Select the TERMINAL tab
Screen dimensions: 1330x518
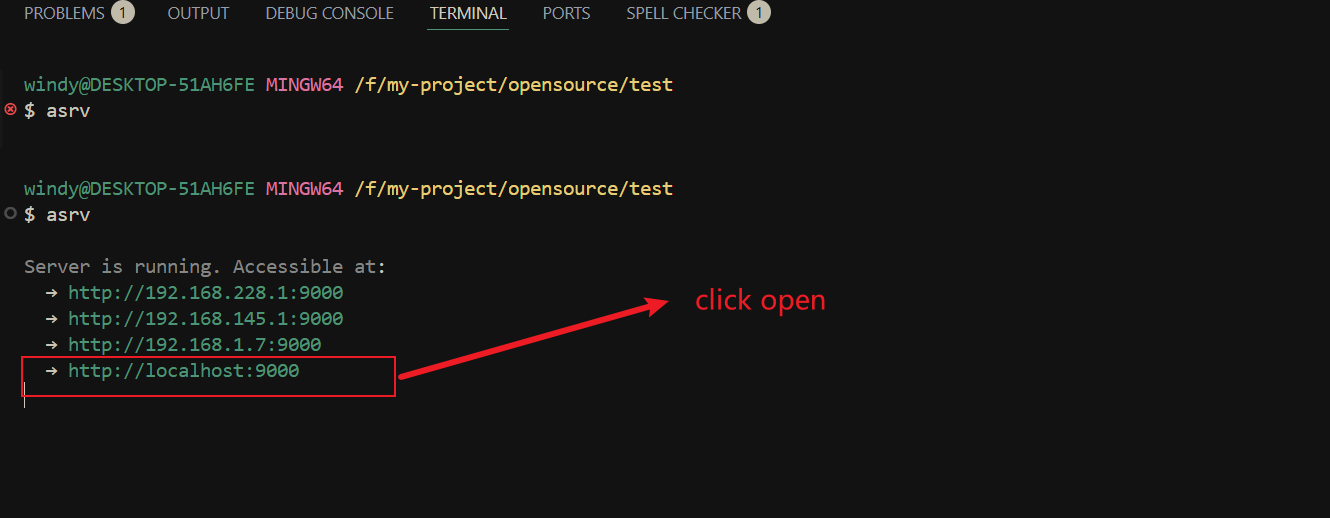468,13
